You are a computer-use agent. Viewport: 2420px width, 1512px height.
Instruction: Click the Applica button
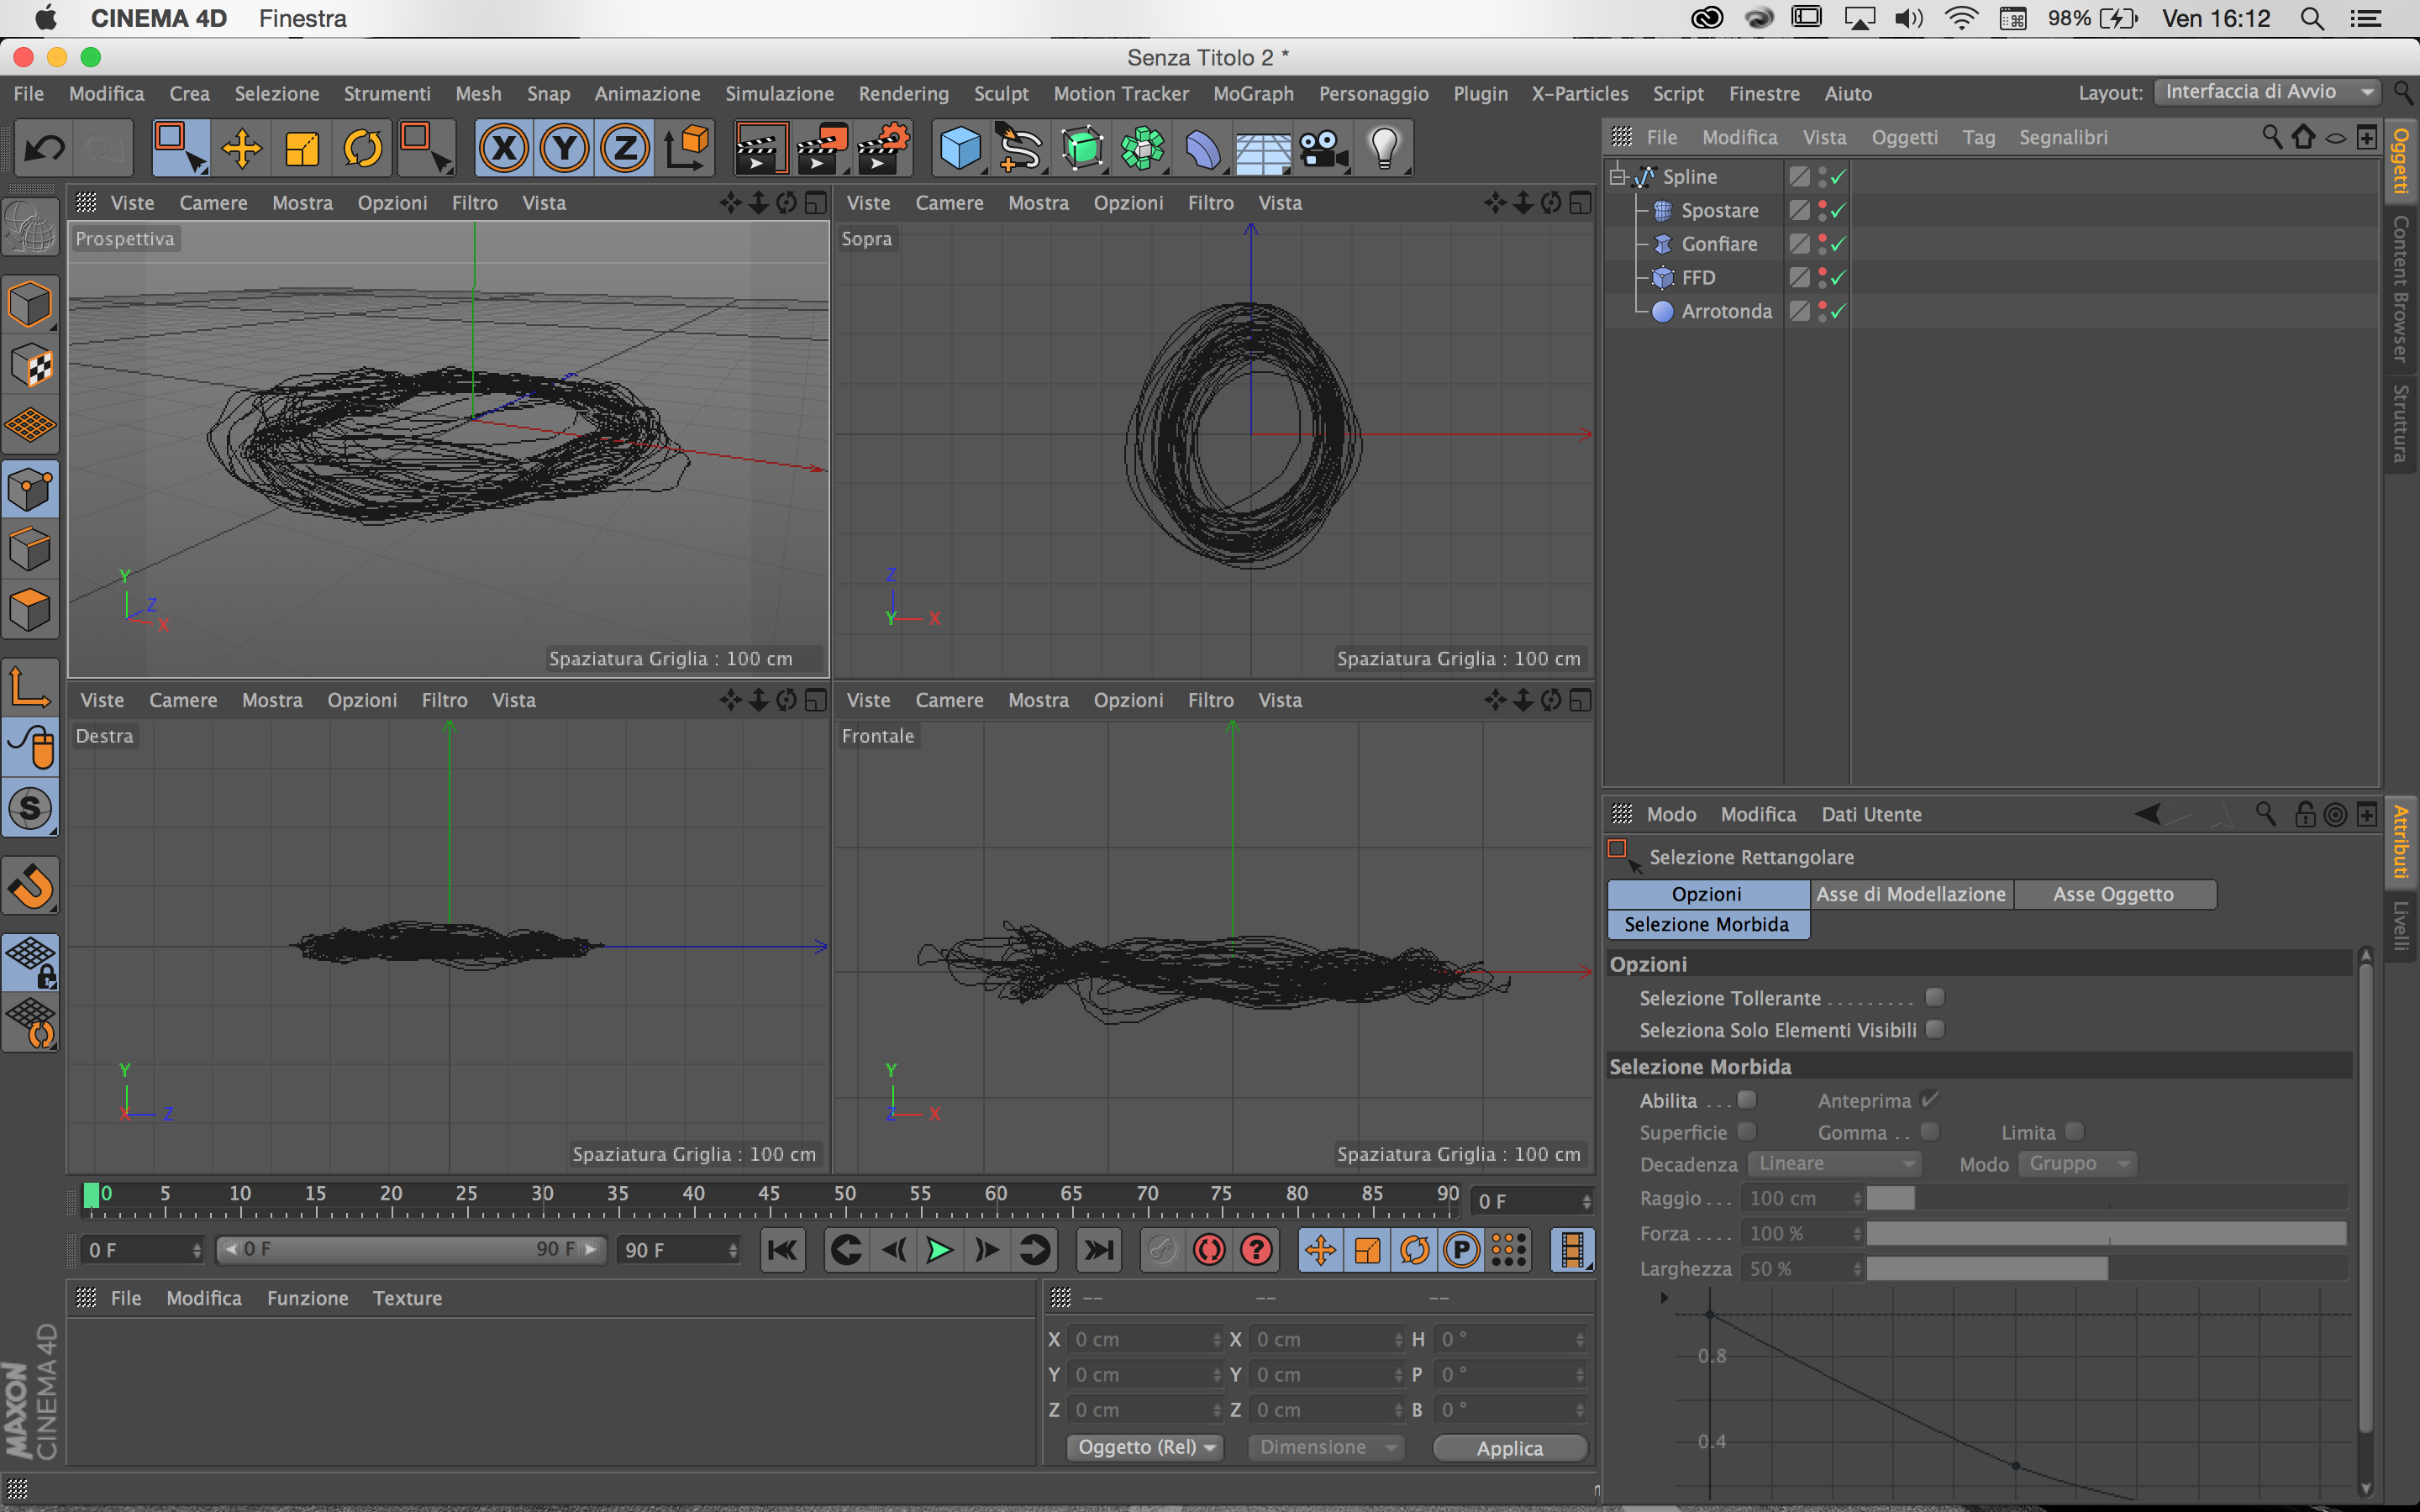[1509, 1447]
